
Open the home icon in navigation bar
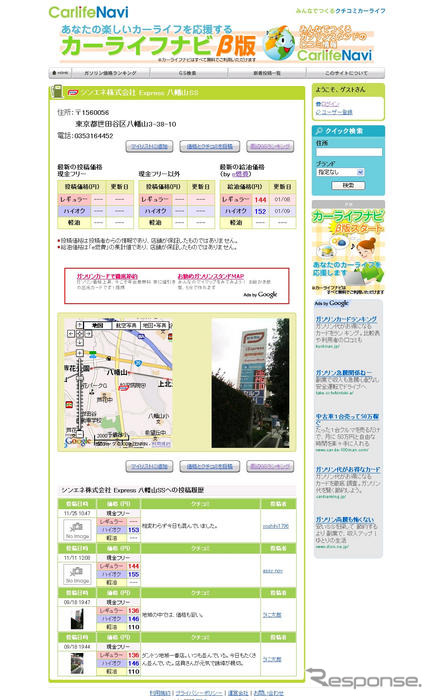(59, 72)
